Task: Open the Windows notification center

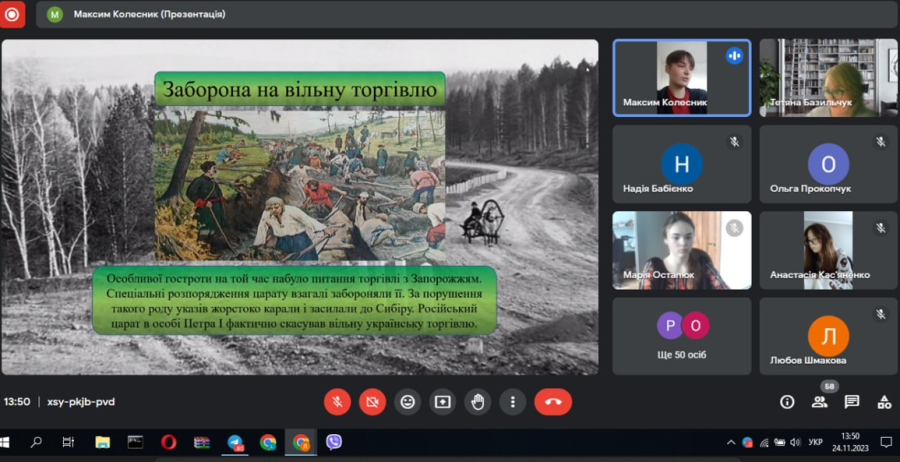Action: pos(888,442)
